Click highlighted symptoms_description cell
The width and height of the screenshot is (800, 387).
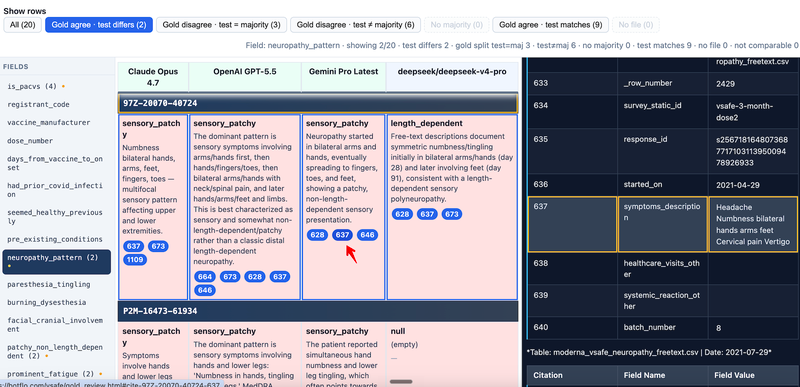pyautogui.click(x=663, y=224)
